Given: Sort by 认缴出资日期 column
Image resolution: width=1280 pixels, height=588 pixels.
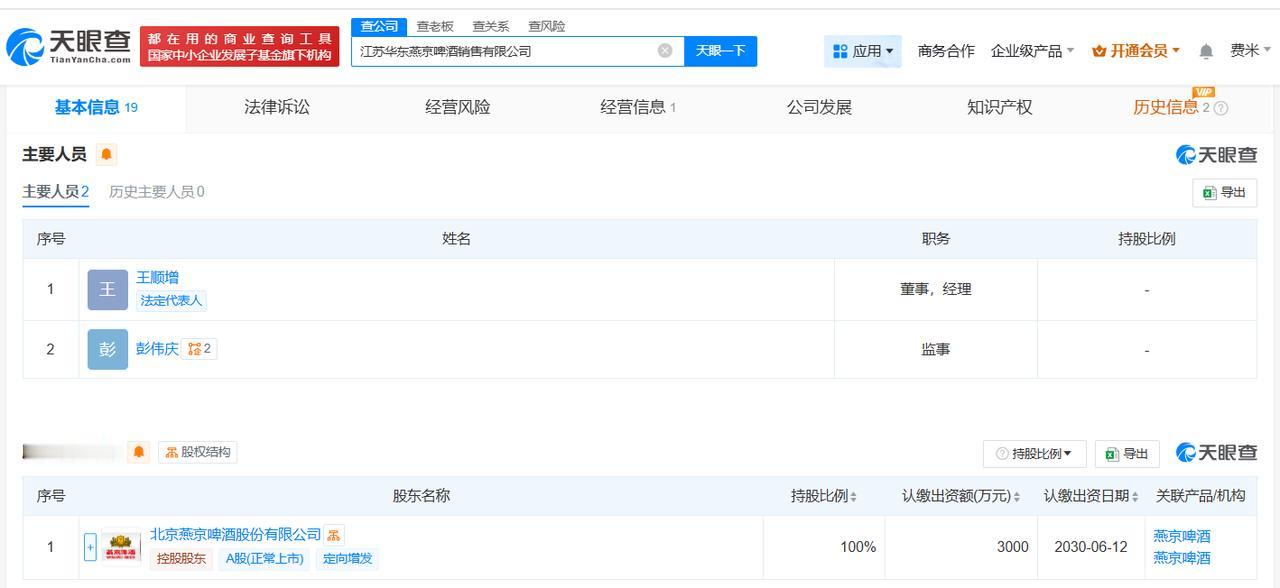Looking at the screenshot, I should tap(1092, 496).
